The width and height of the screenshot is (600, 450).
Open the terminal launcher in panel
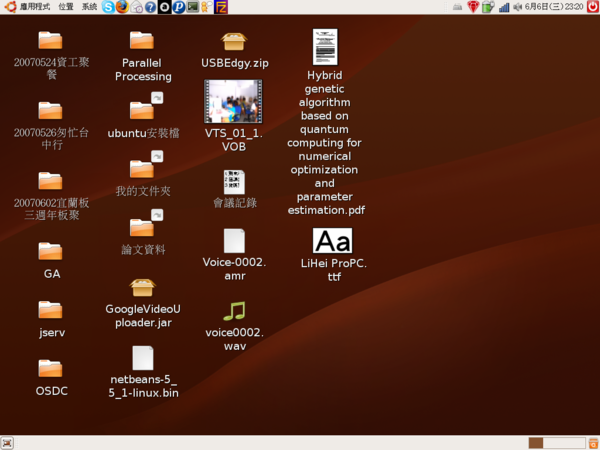point(193,7)
